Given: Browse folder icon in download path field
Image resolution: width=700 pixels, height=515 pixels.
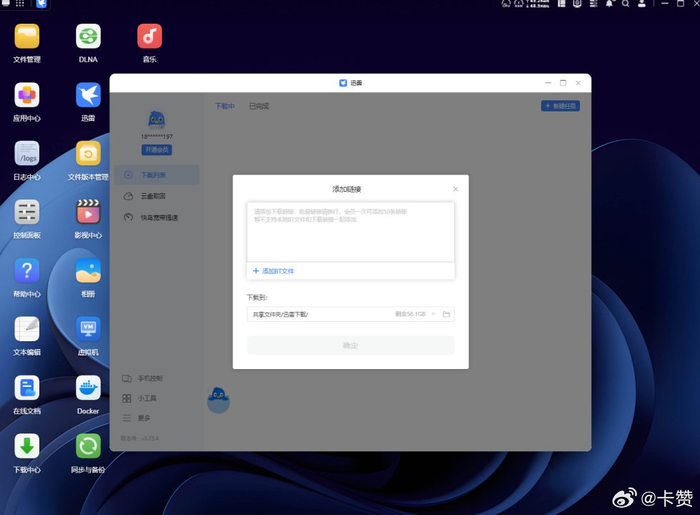Looking at the screenshot, I should click(446, 314).
